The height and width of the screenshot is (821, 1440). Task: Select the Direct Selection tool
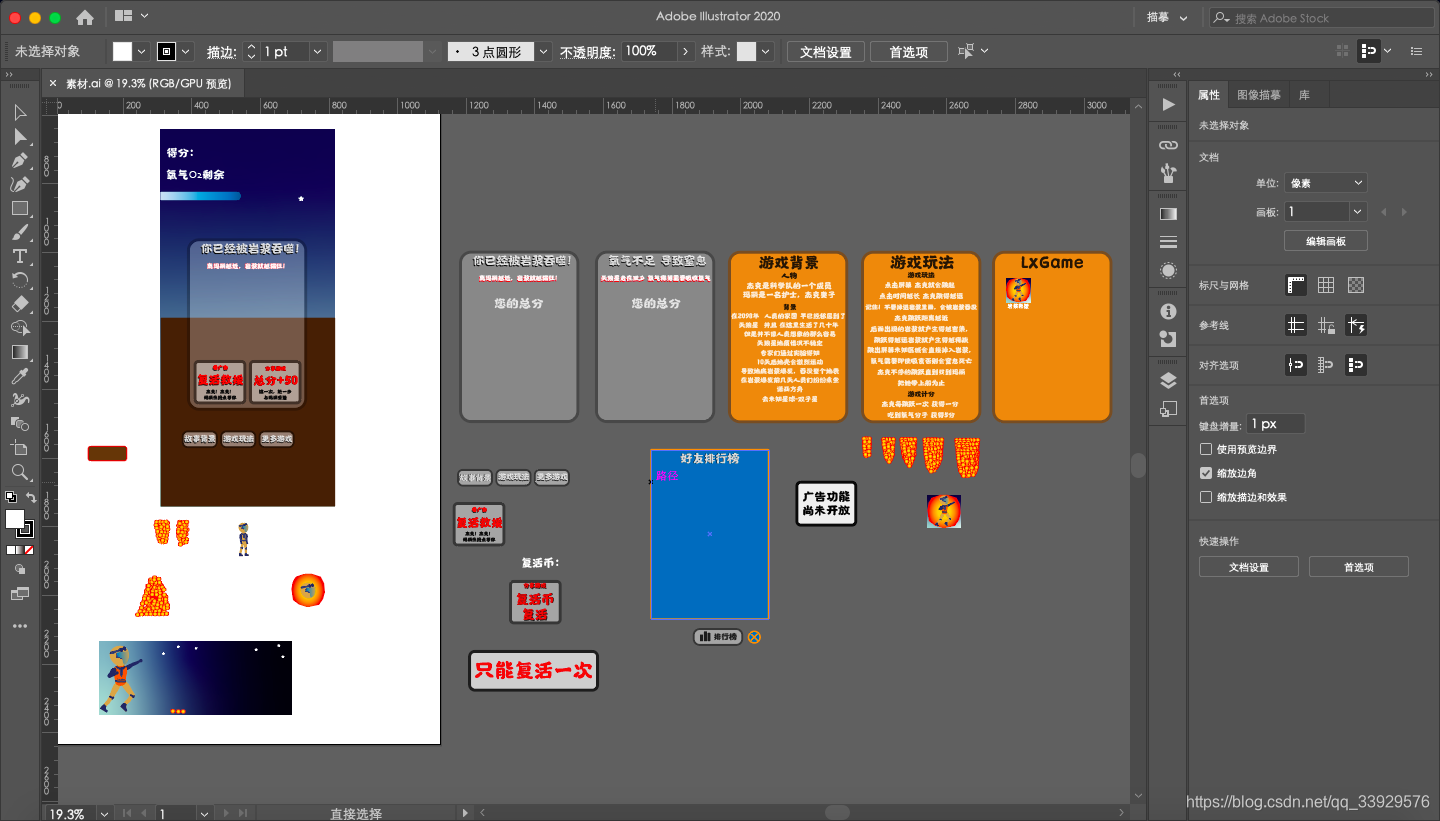pyautogui.click(x=19, y=136)
